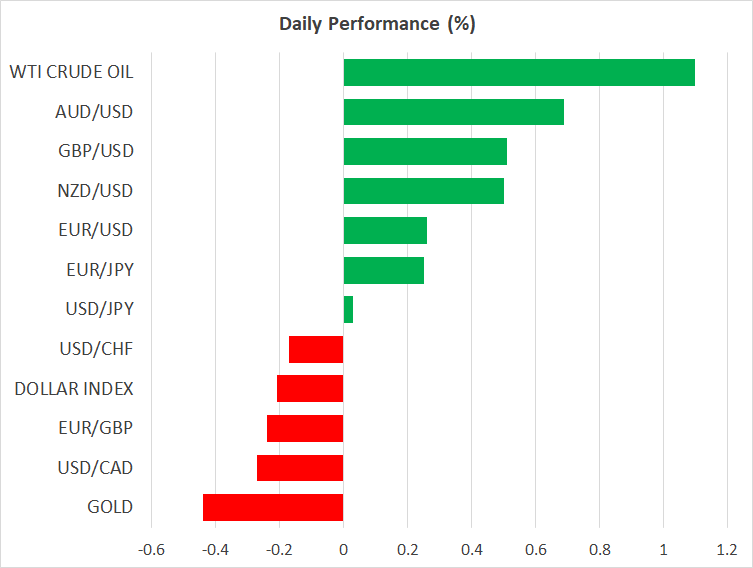The width and height of the screenshot is (753, 568).
Task: Click the small USD/JPY bar
Action: pos(348,310)
